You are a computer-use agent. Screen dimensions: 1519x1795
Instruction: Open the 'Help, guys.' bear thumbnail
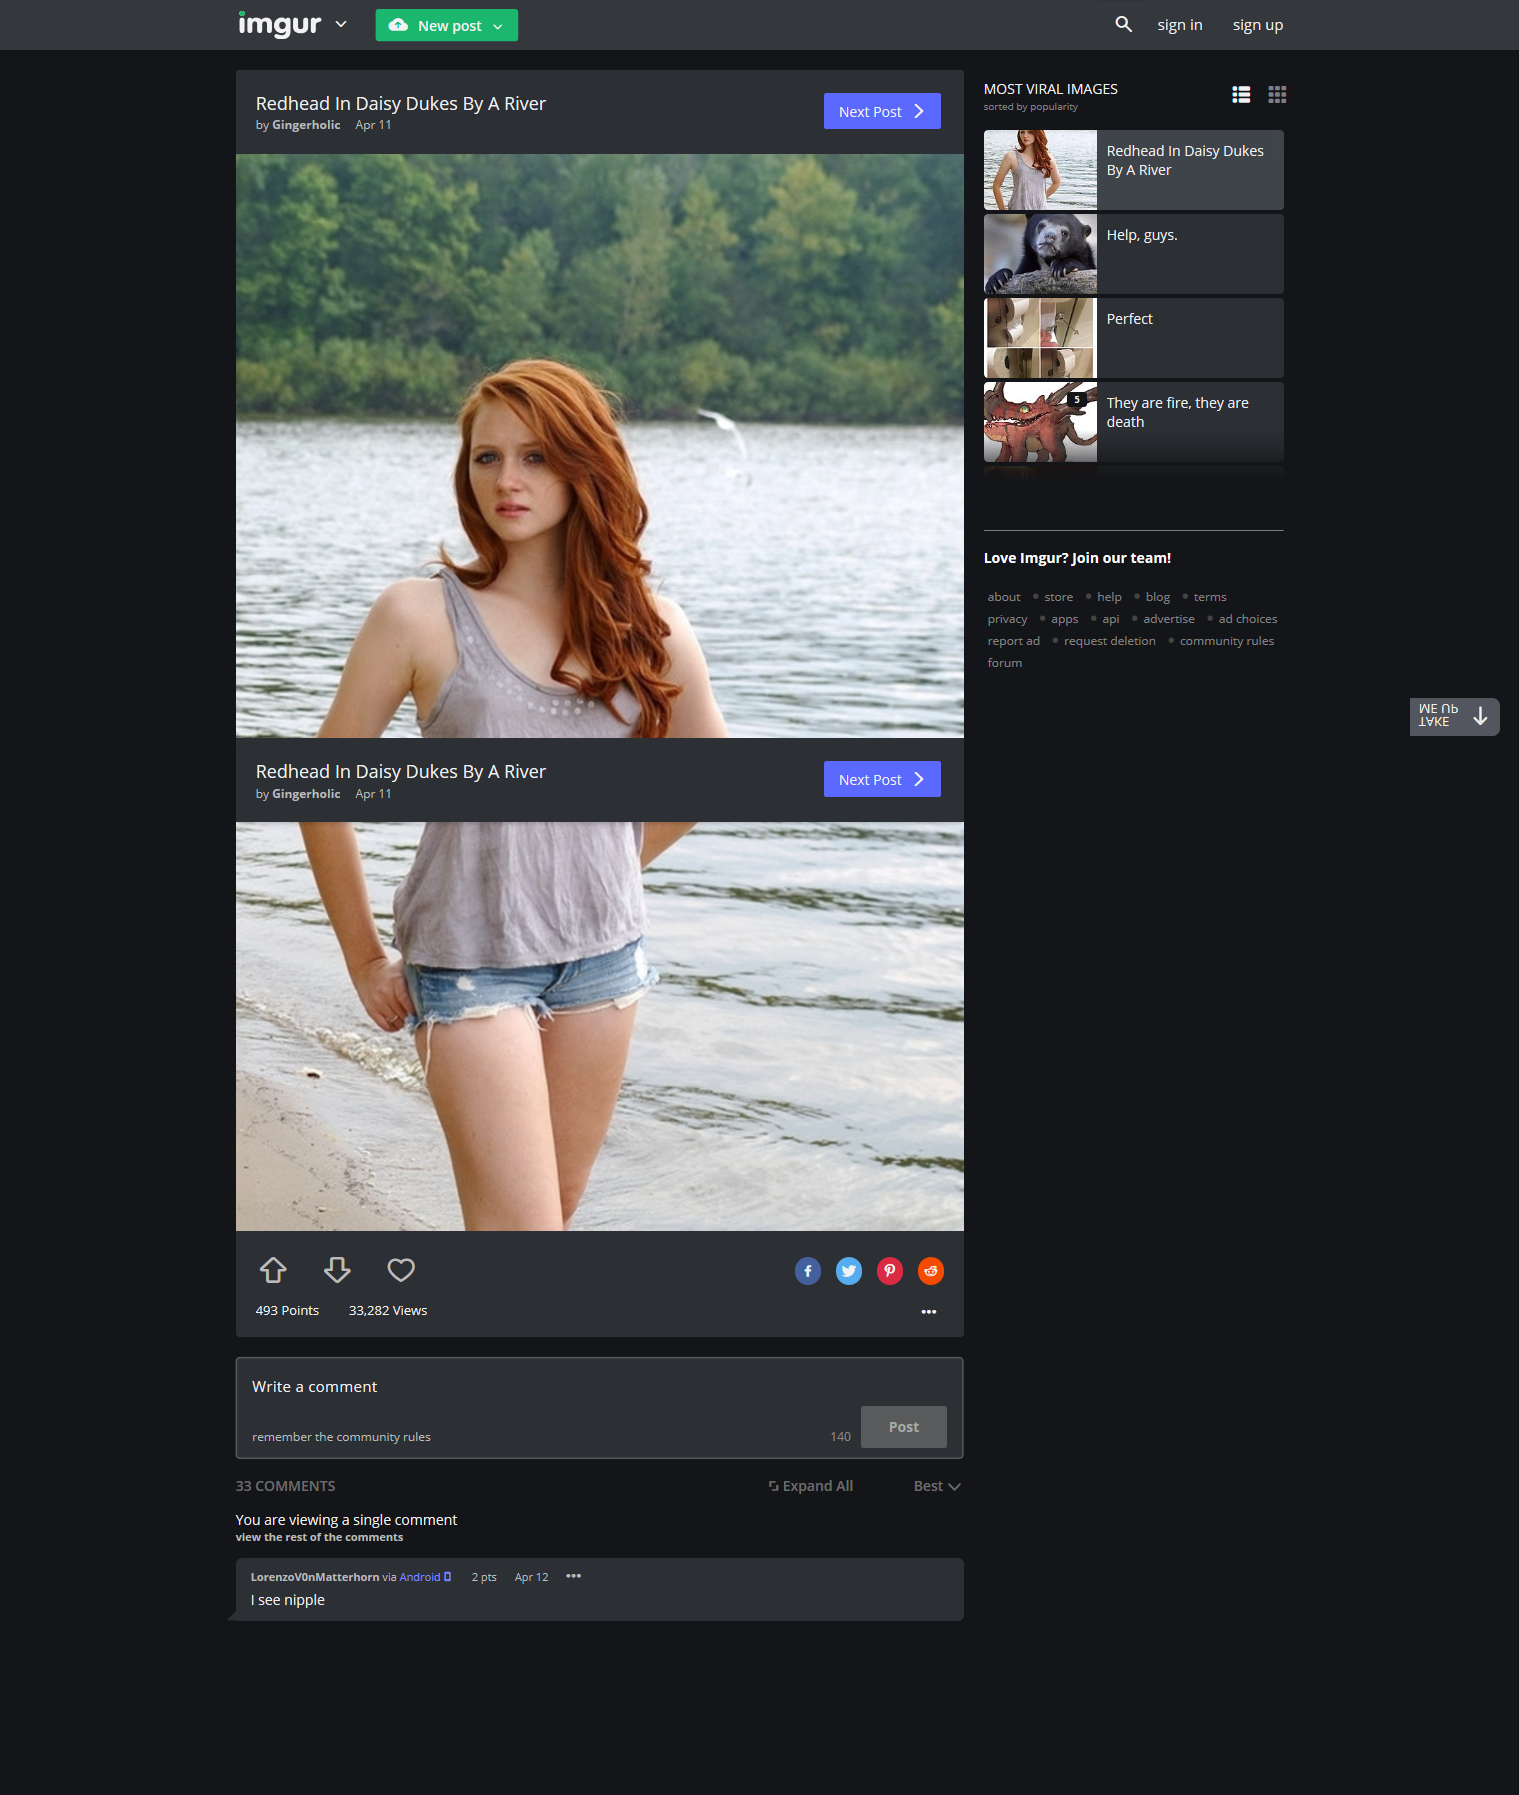click(1040, 254)
